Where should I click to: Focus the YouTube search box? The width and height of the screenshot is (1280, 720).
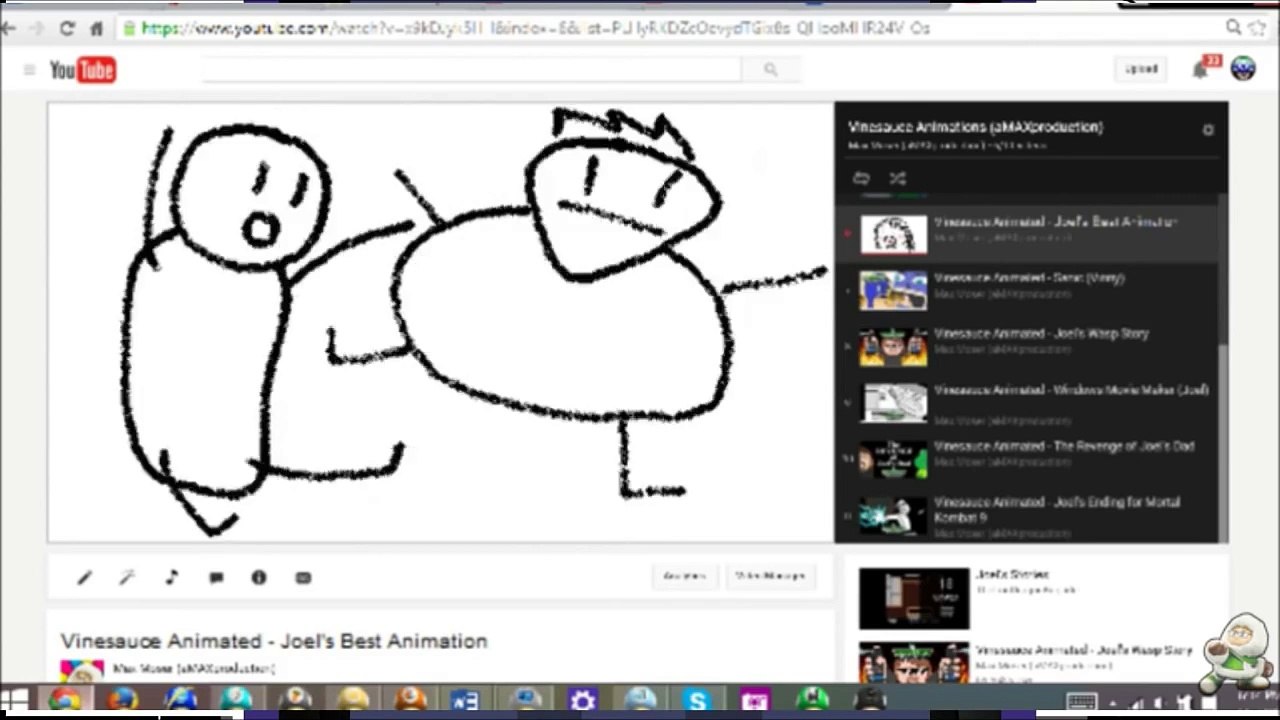coord(471,69)
